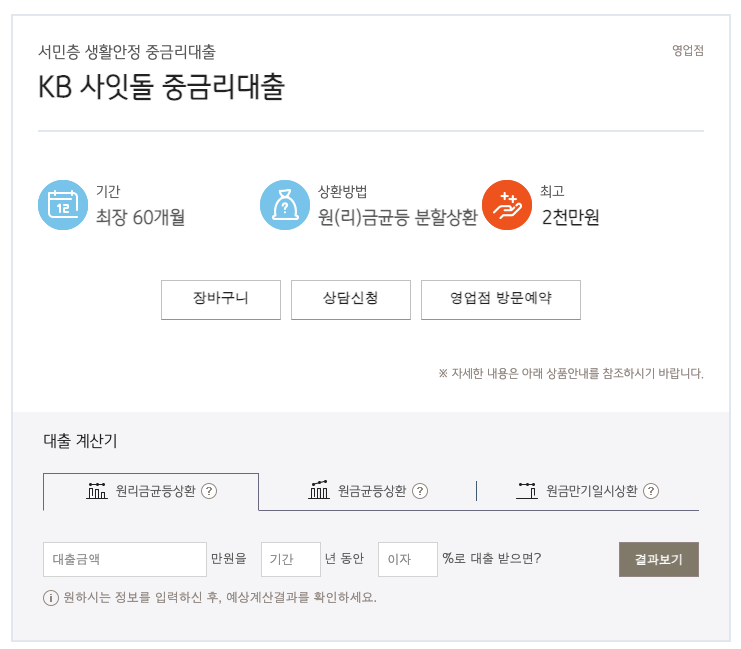Viewport: 741px width, 649px height.
Task: Click the 대출 계산기 heading
Action: pos(80,441)
